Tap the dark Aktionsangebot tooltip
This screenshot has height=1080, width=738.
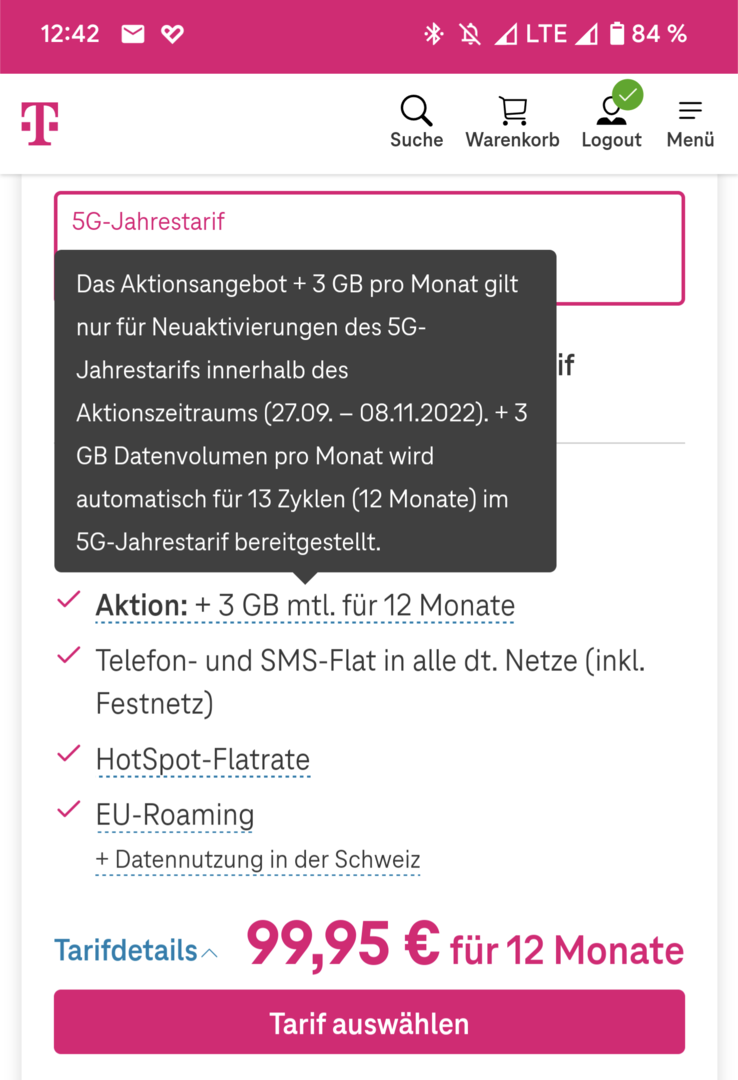pyautogui.click(x=305, y=412)
